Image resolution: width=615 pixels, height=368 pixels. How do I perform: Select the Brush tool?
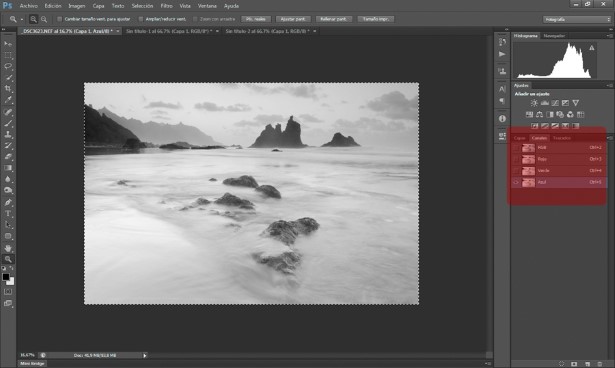[8, 123]
